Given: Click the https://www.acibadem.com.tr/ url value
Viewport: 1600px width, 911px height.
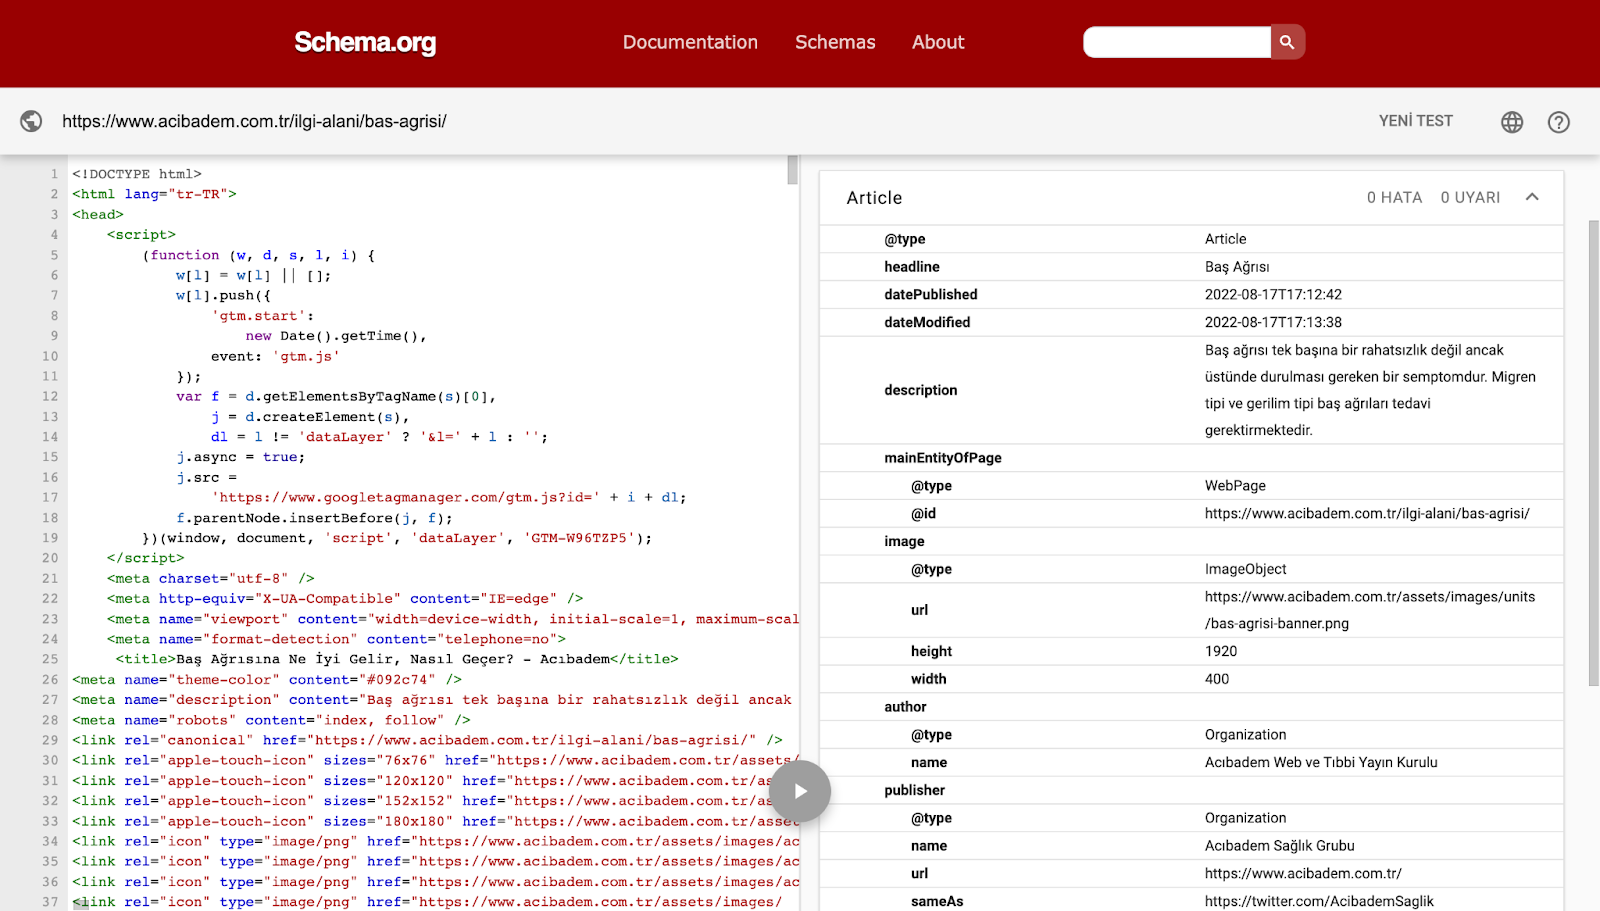Looking at the screenshot, I should pyautogui.click(x=1303, y=873).
